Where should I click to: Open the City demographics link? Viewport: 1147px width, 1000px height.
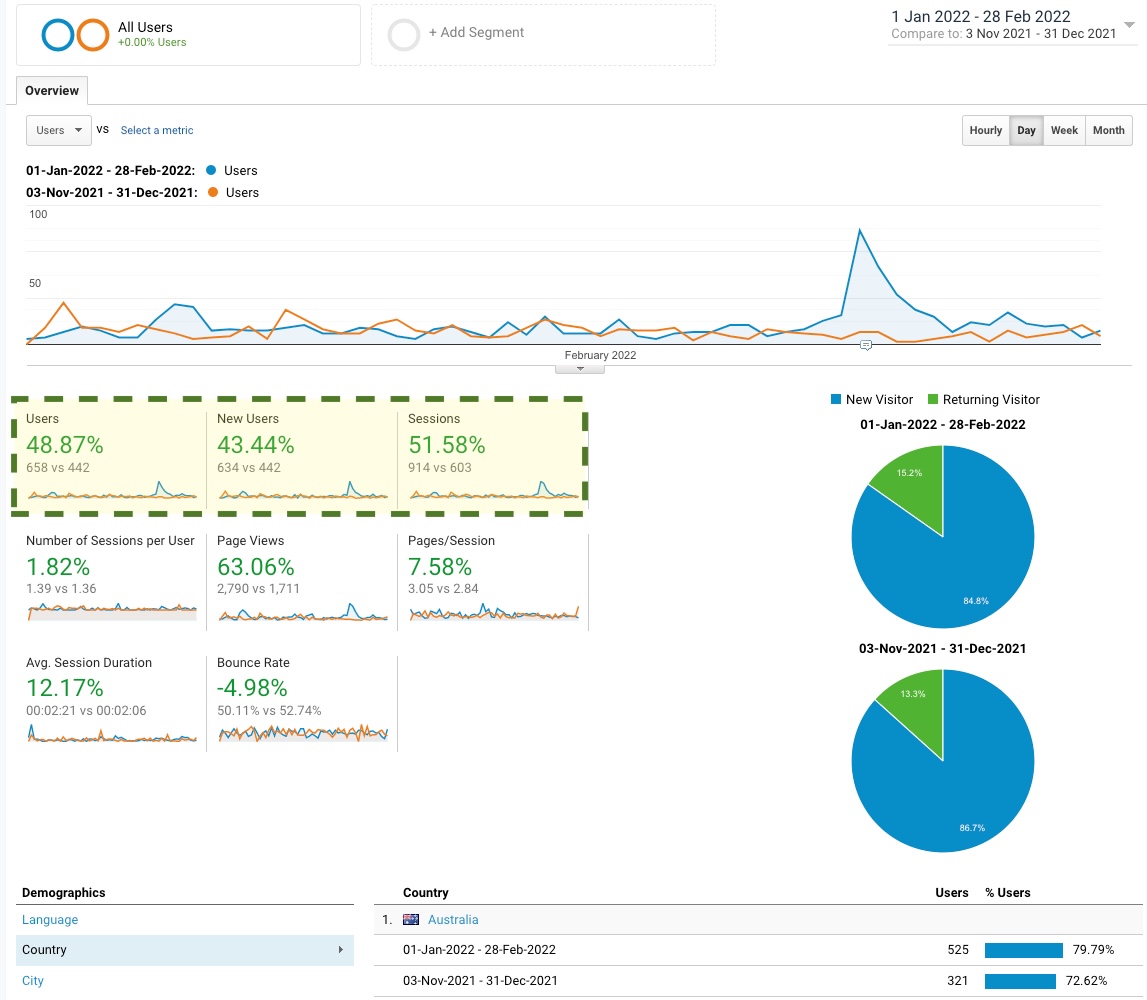[x=33, y=980]
